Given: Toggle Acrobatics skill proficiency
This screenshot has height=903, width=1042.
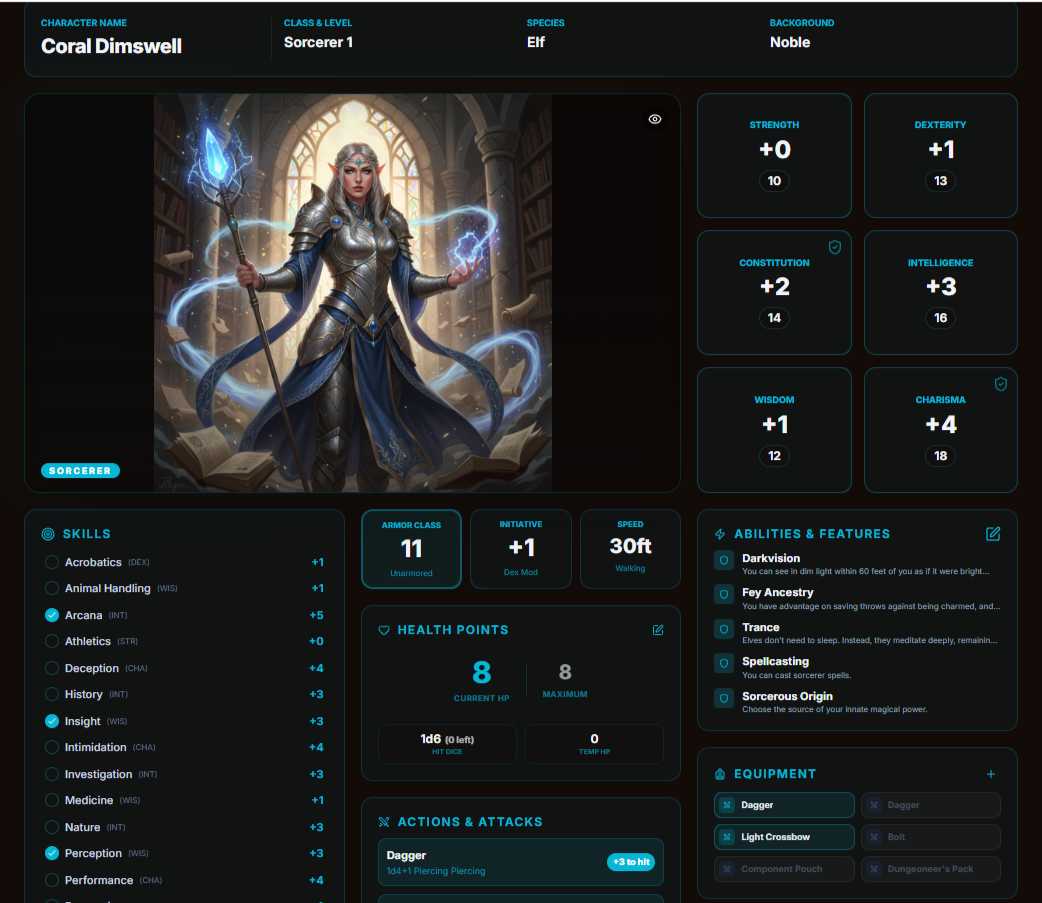Looking at the screenshot, I should click(x=51, y=562).
